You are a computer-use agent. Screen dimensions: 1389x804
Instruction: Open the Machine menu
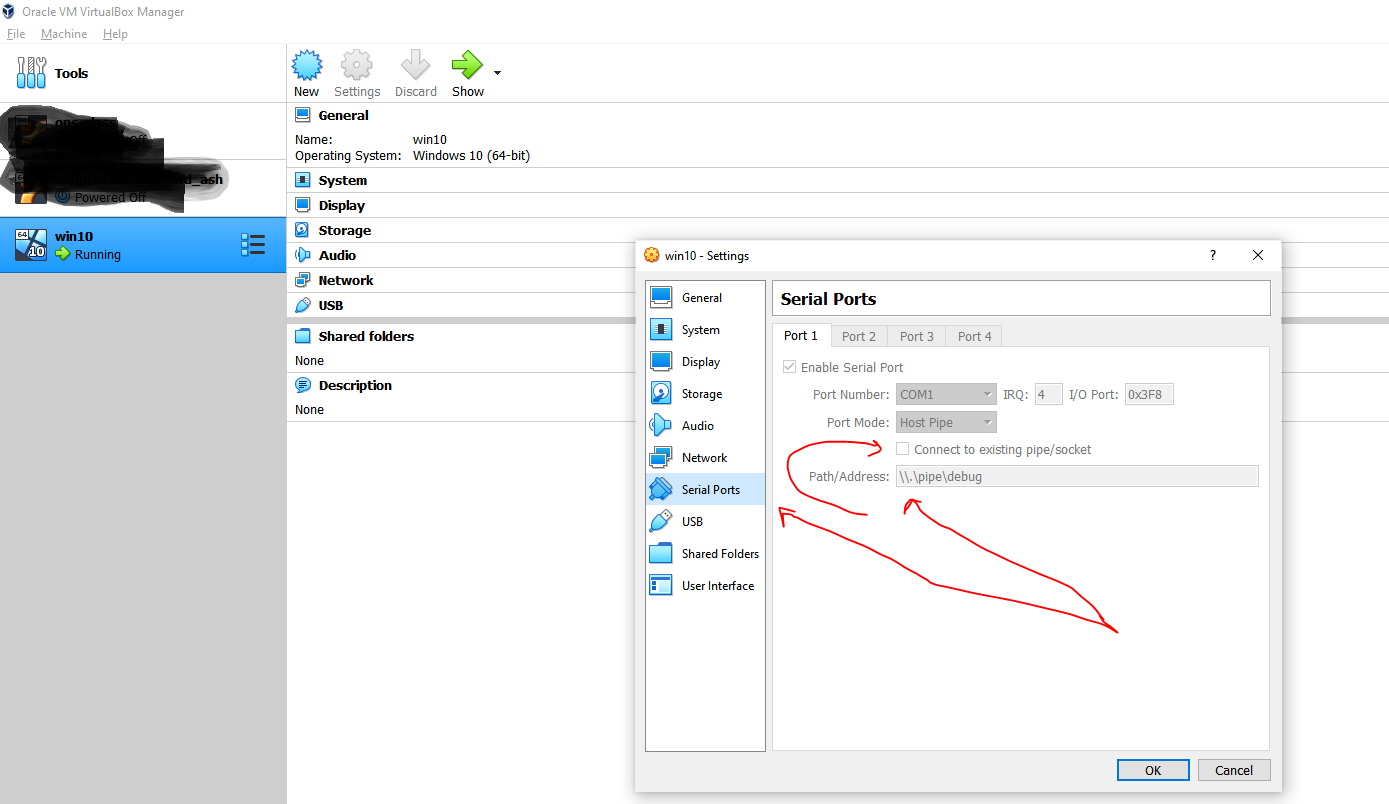pyautogui.click(x=64, y=33)
